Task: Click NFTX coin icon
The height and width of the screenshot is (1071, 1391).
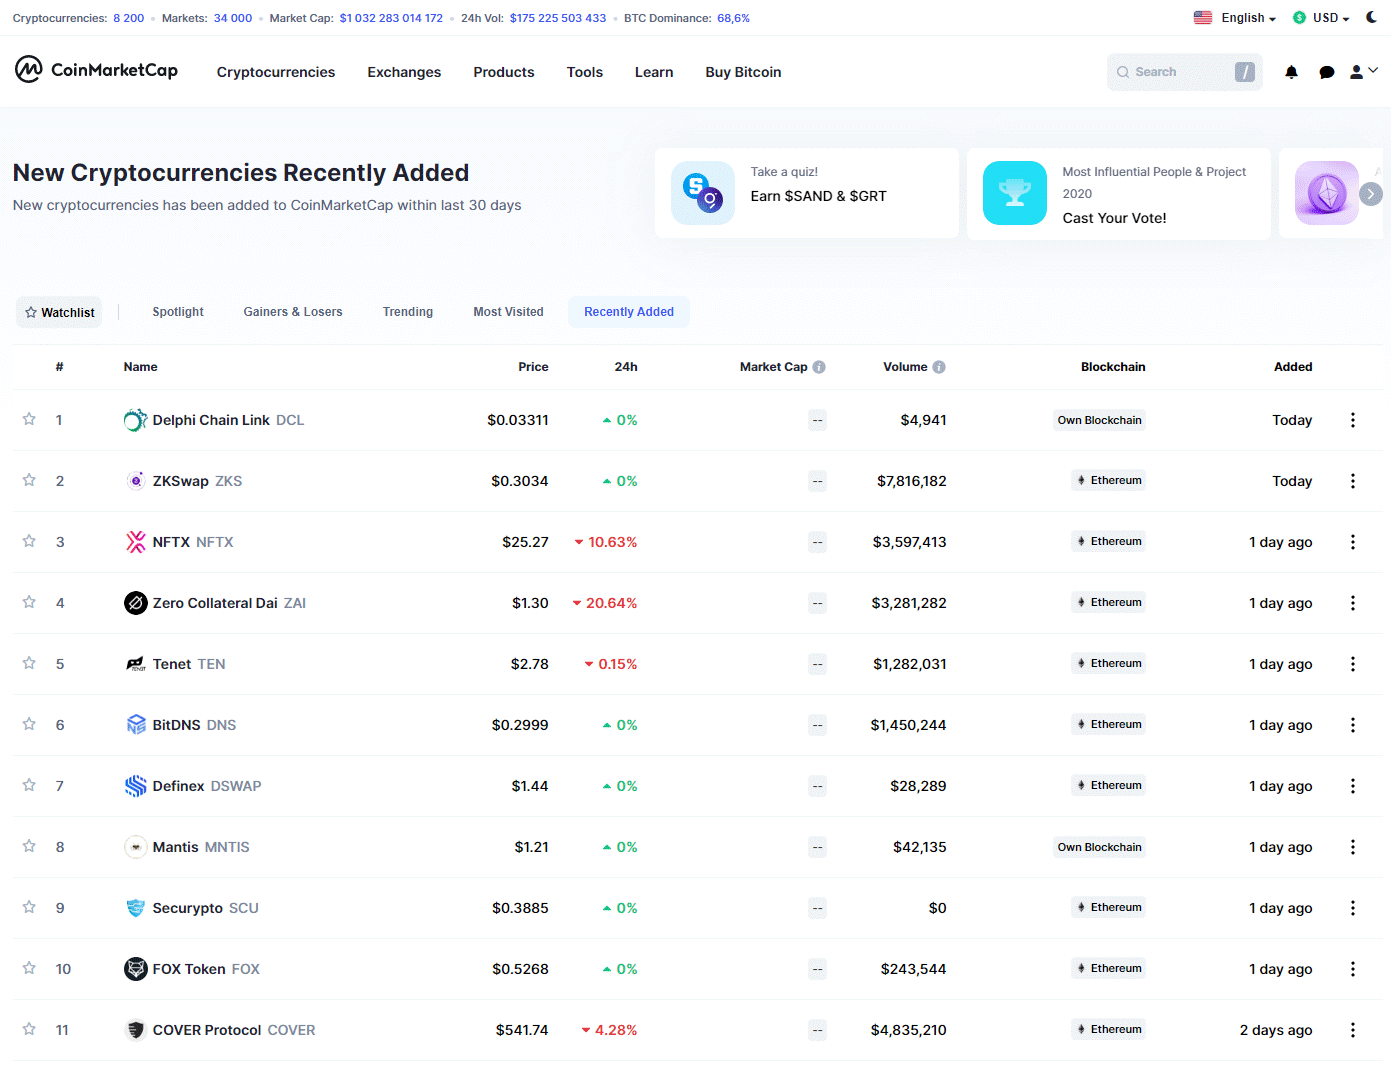Action: (x=135, y=542)
